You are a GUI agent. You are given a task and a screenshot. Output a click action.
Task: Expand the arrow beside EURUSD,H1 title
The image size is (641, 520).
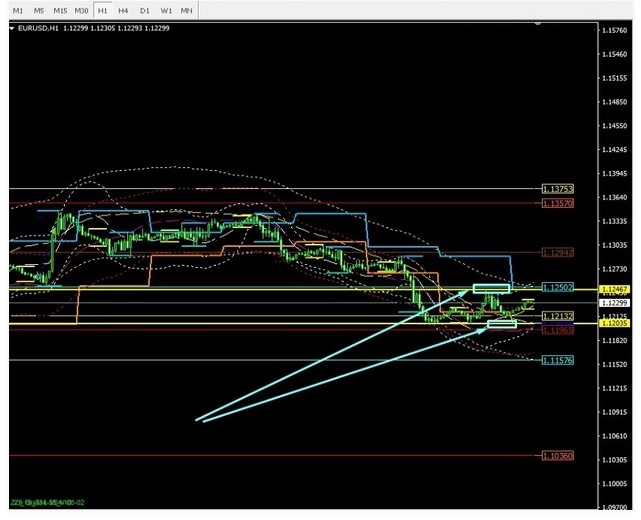coord(13,28)
